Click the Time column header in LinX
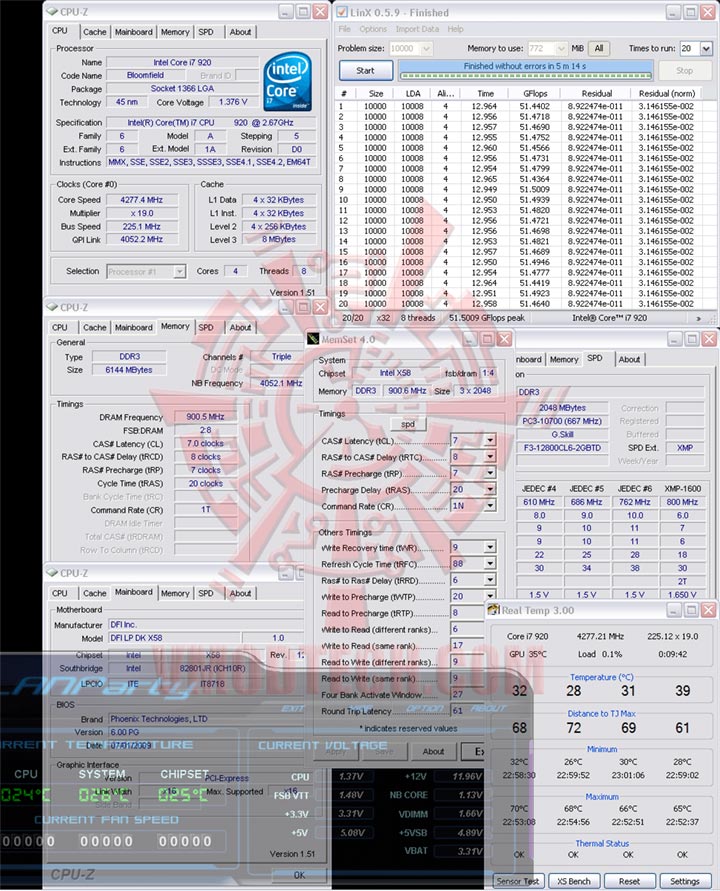Viewport: 720px width, 891px height. 485,94
